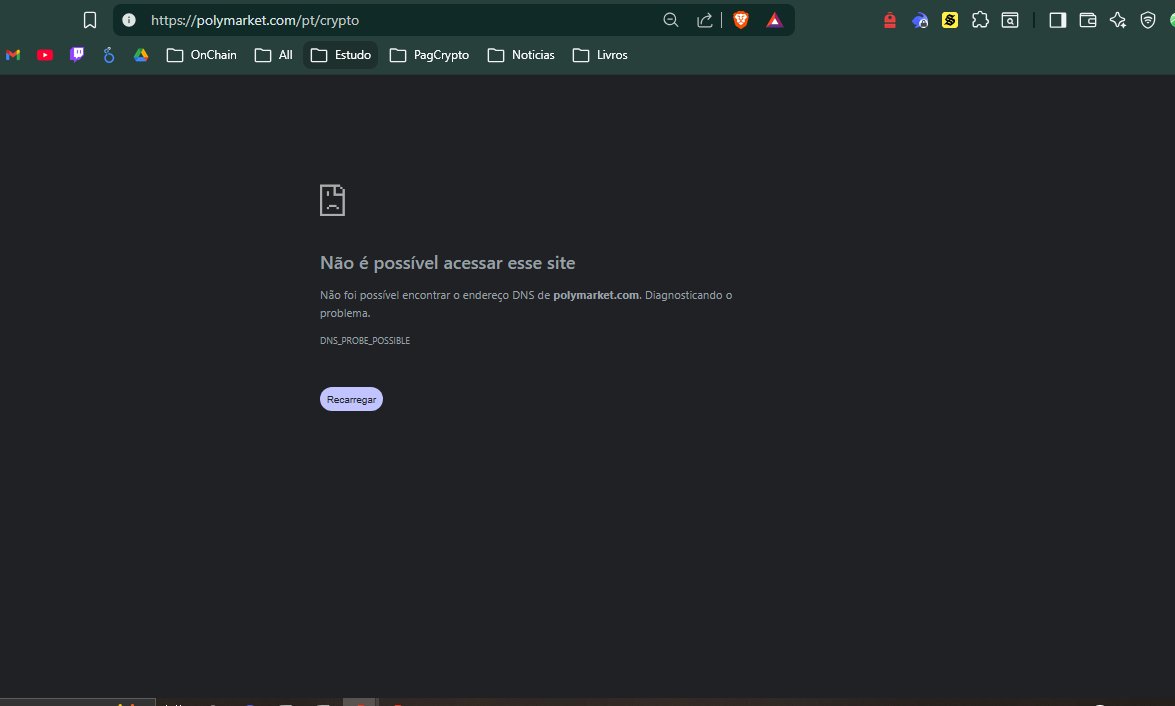Image resolution: width=1175 pixels, height=706 pixels.
Task: Click the Recarregar reload button
Action: point(351,399)
